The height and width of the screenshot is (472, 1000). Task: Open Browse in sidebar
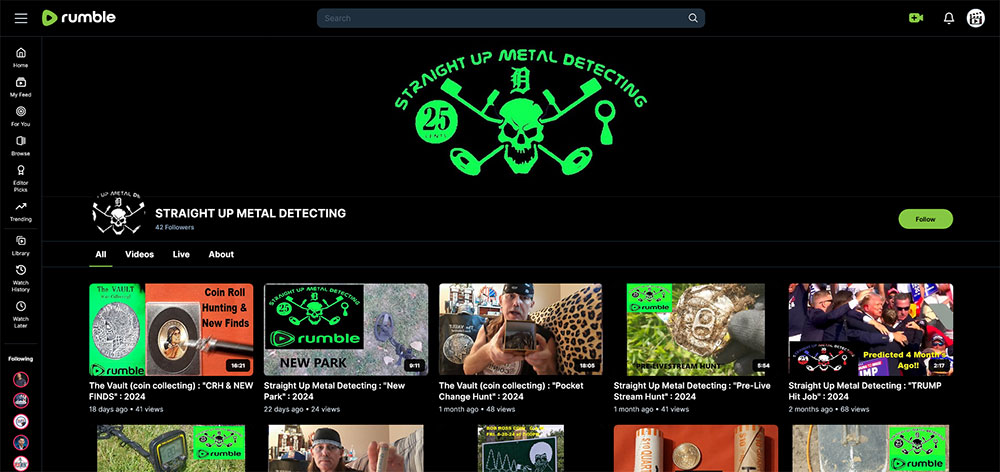[20, 145]
